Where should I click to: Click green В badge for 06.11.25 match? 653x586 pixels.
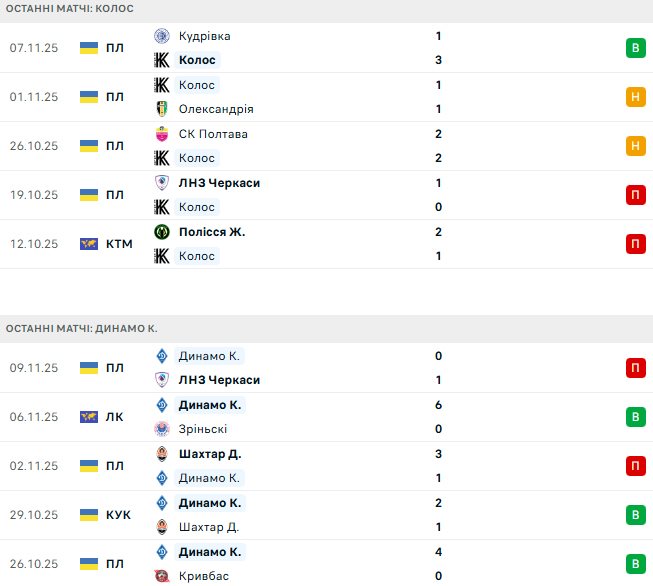coord(634,417)
